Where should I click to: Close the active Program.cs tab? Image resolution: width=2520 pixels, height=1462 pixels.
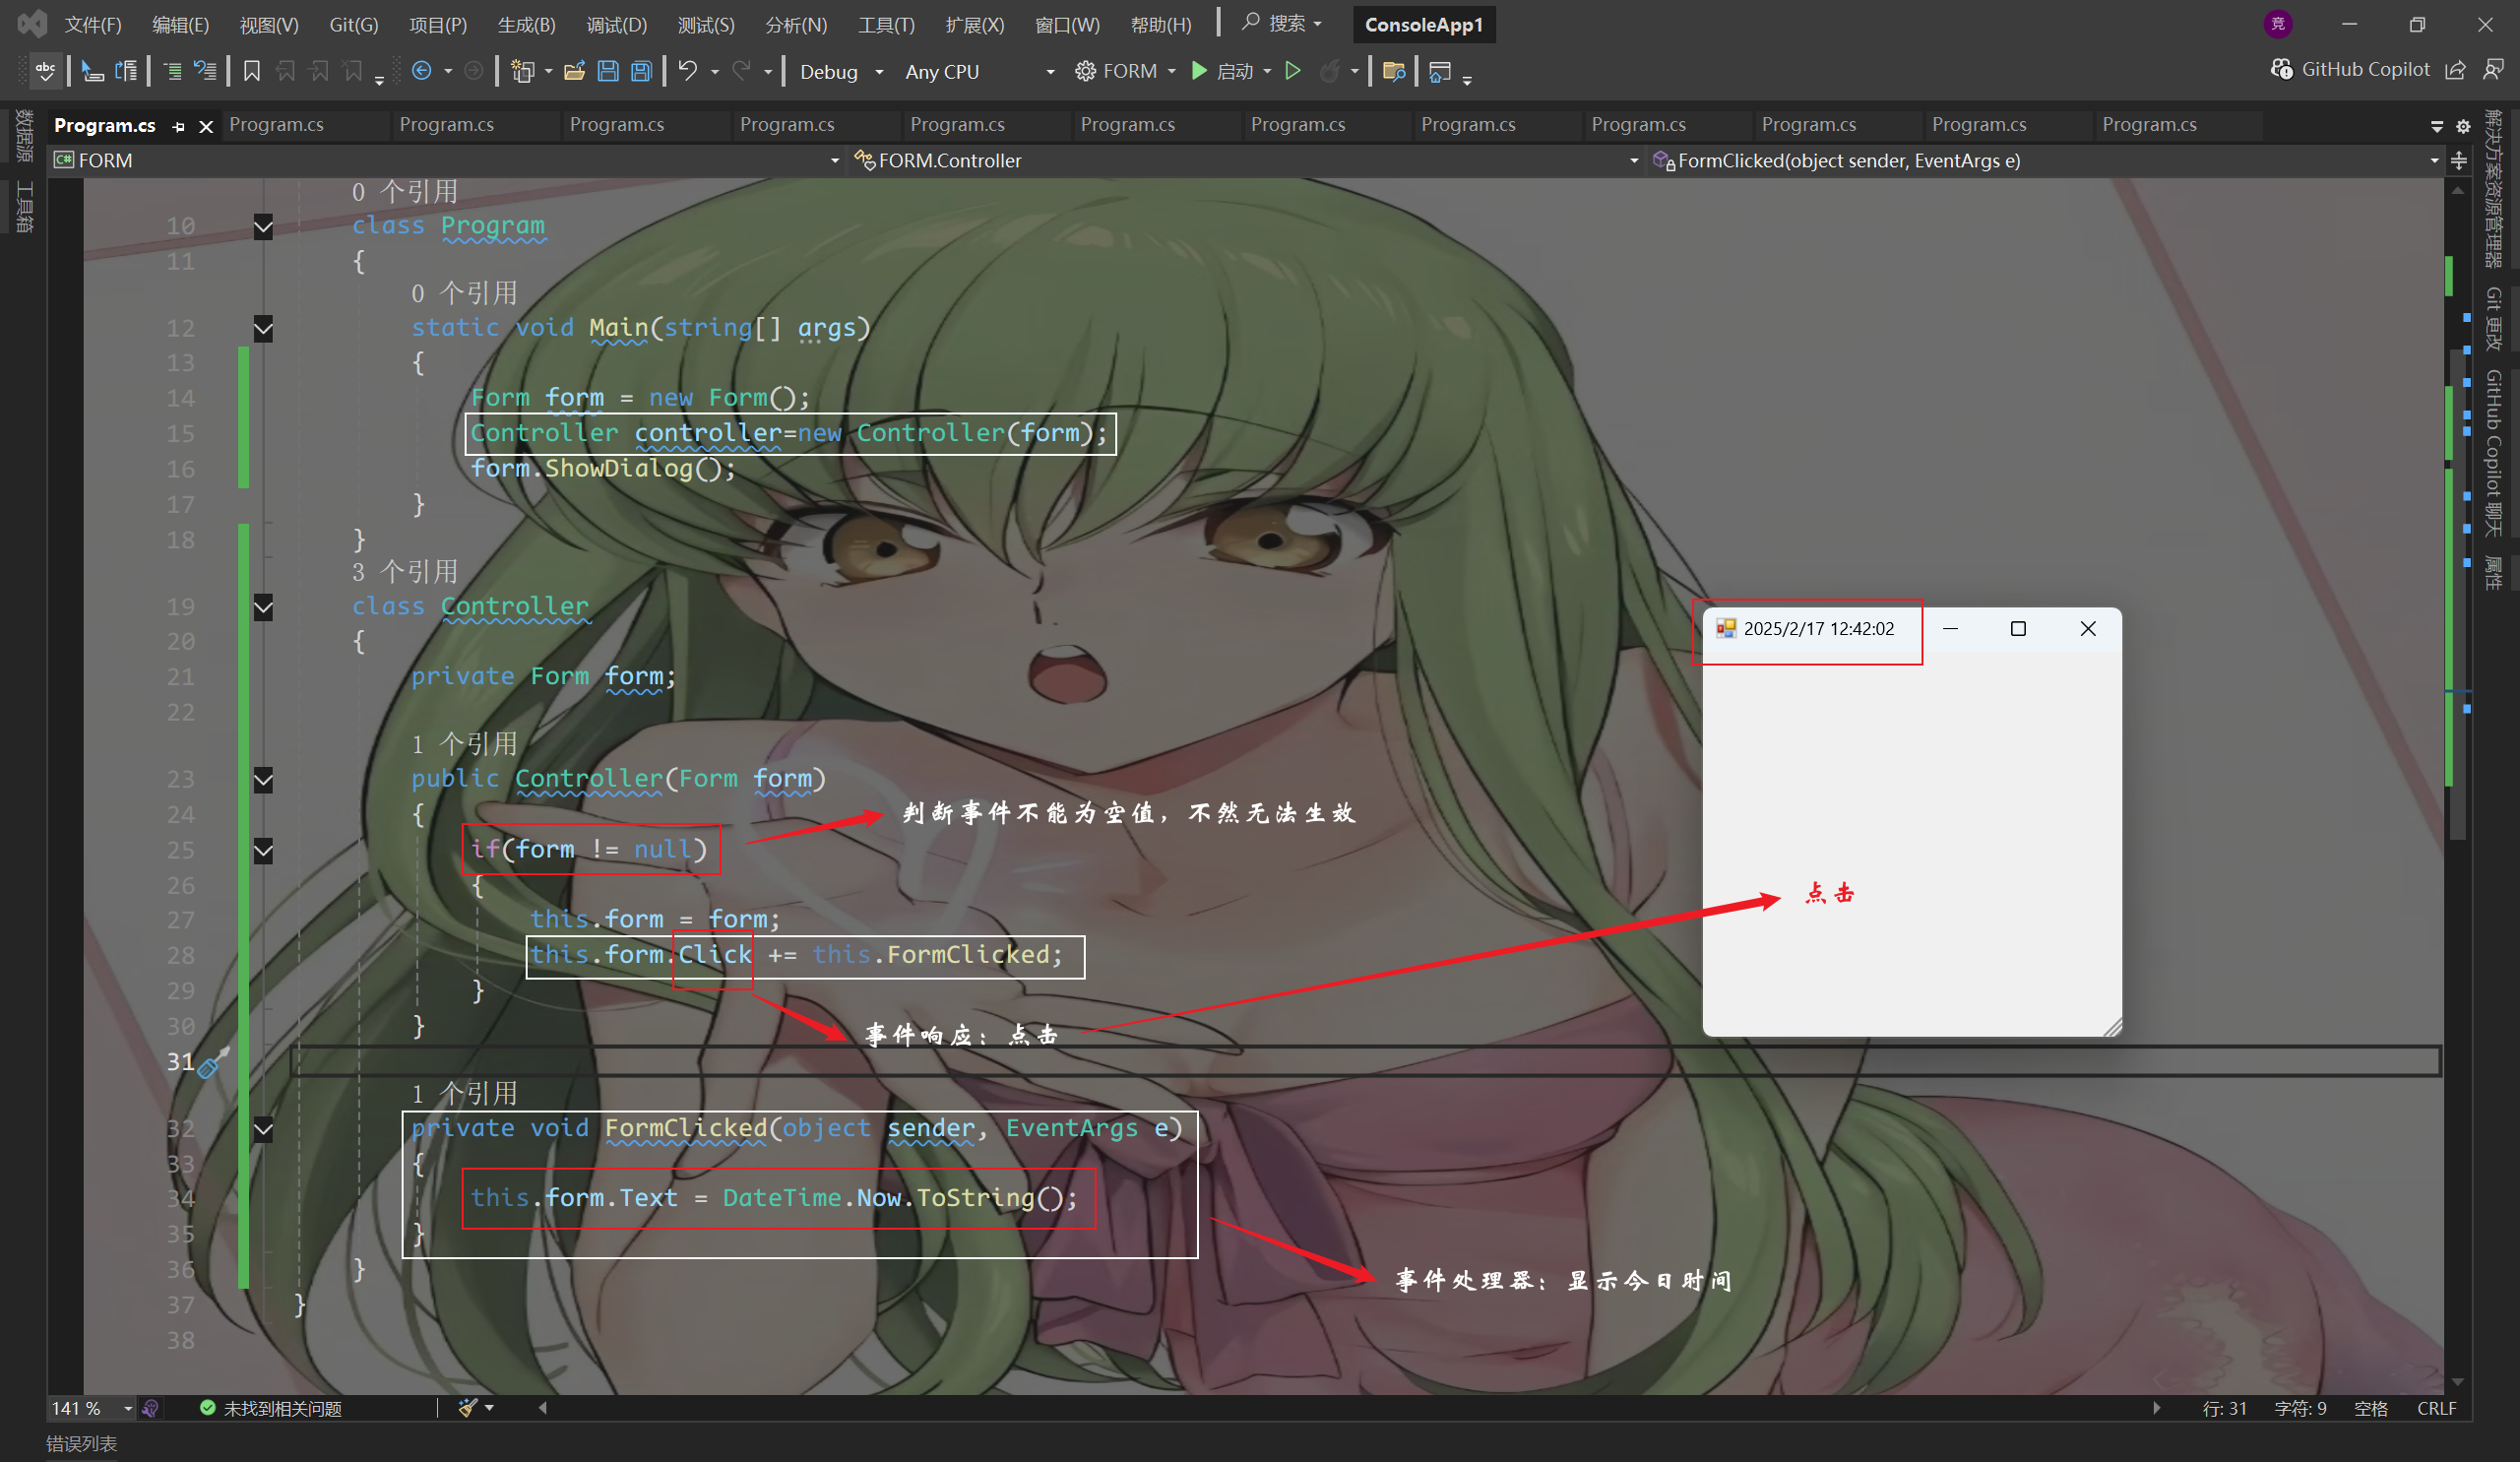(206, 126)
